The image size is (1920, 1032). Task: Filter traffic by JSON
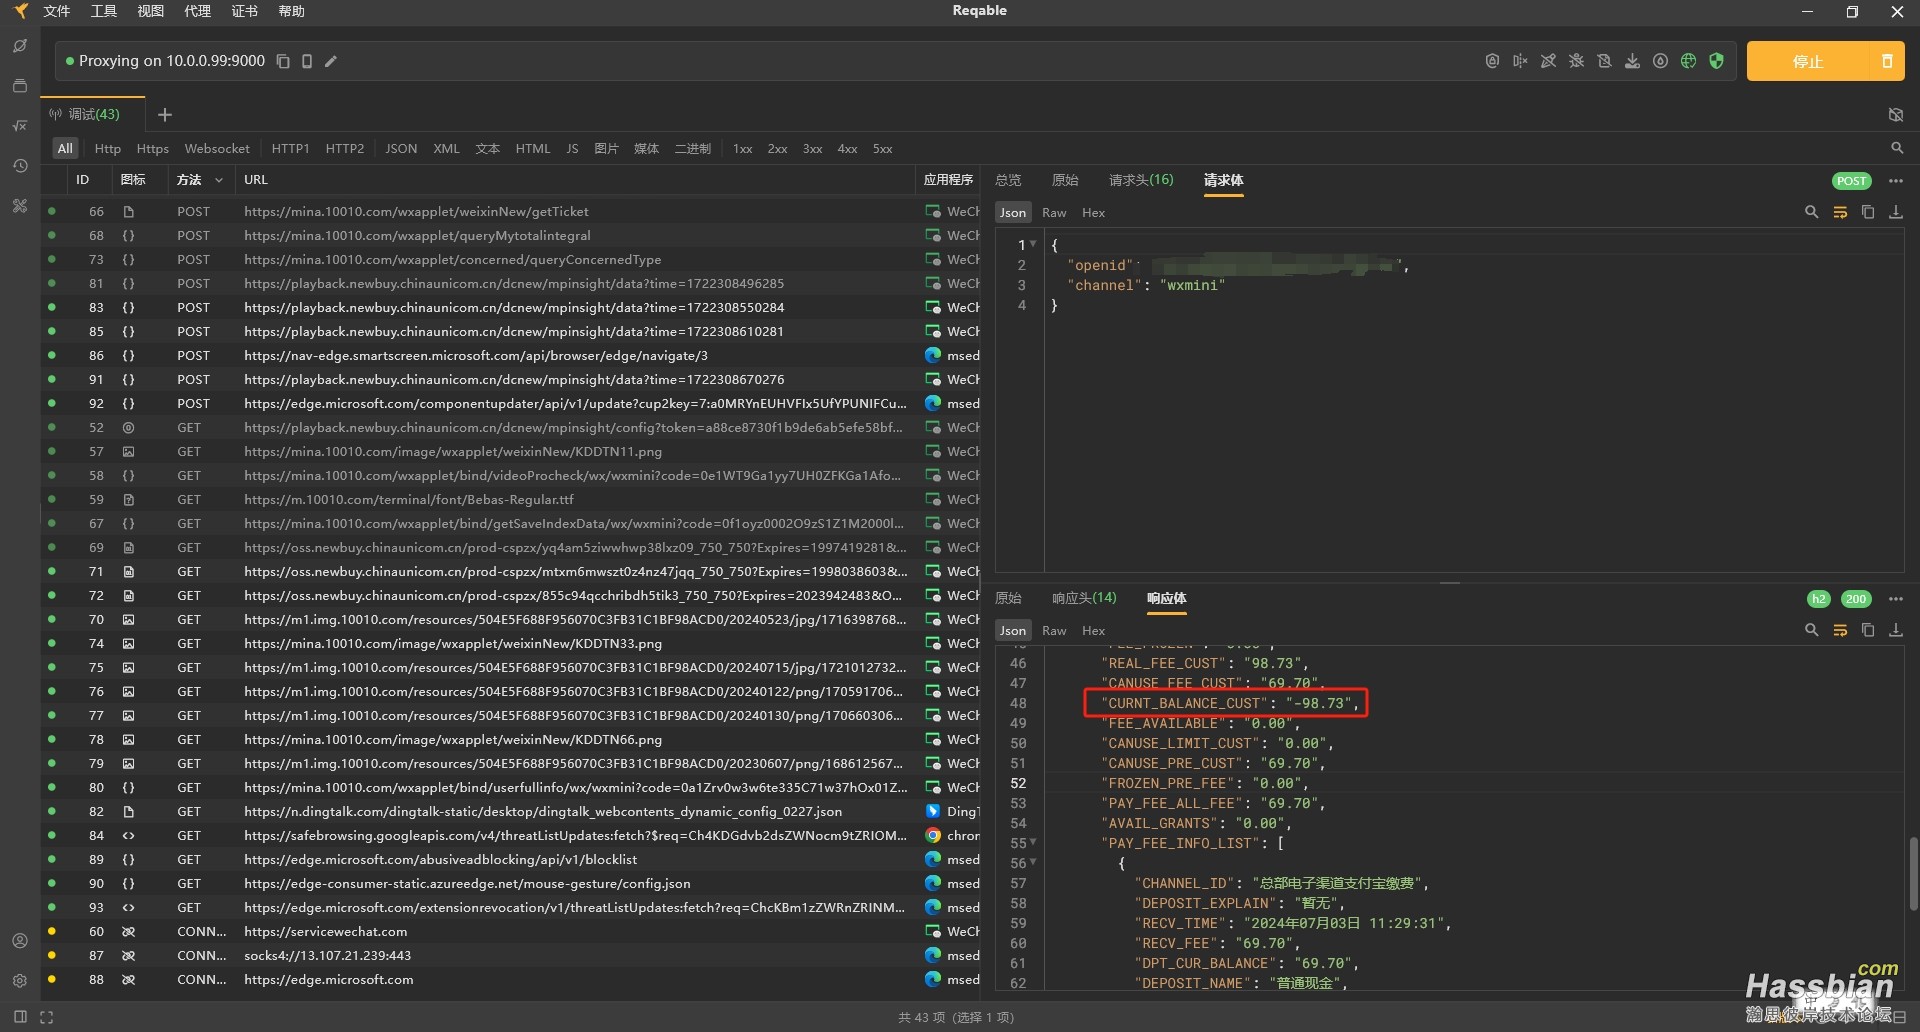pos(401,148)
